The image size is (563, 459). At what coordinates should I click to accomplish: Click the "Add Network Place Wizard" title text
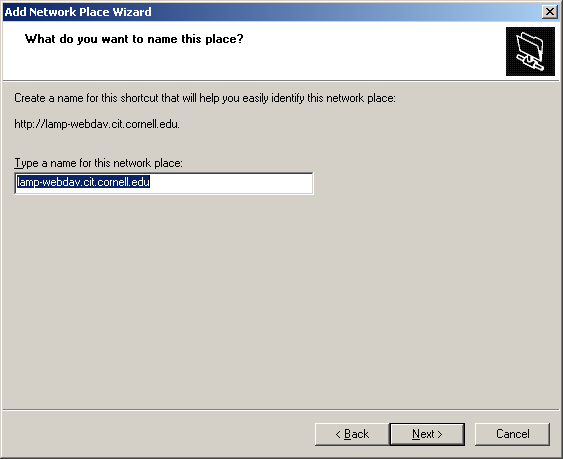[x=78, y=12]
